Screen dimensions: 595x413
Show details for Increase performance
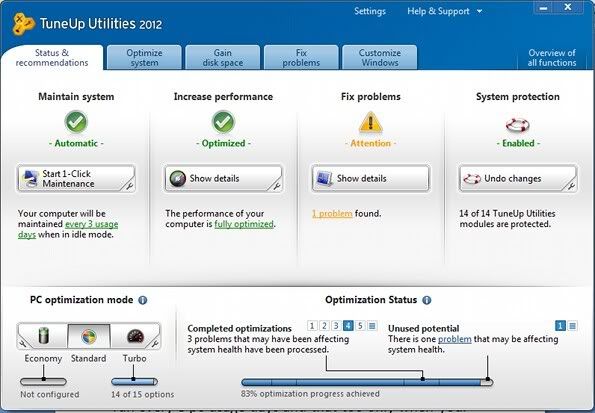point(223,178)
